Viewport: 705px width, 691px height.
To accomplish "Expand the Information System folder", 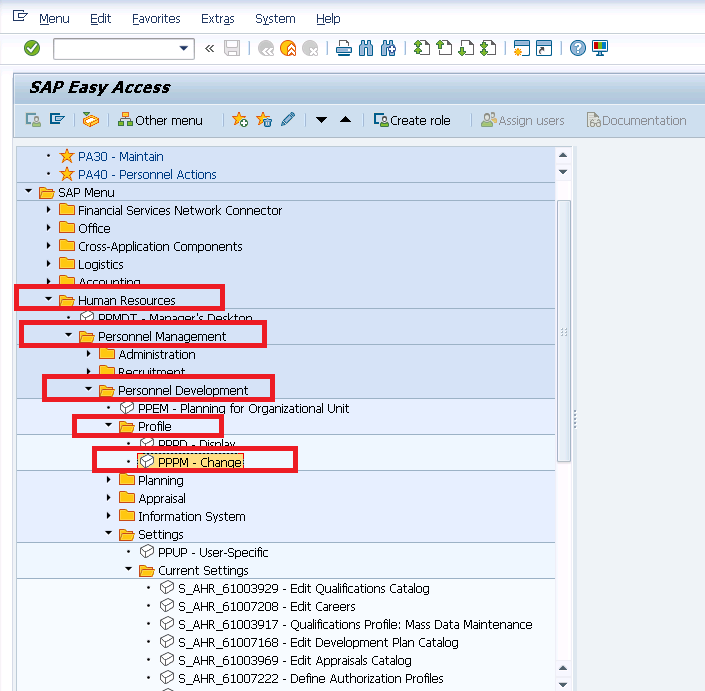I will (x=108, y=516).
